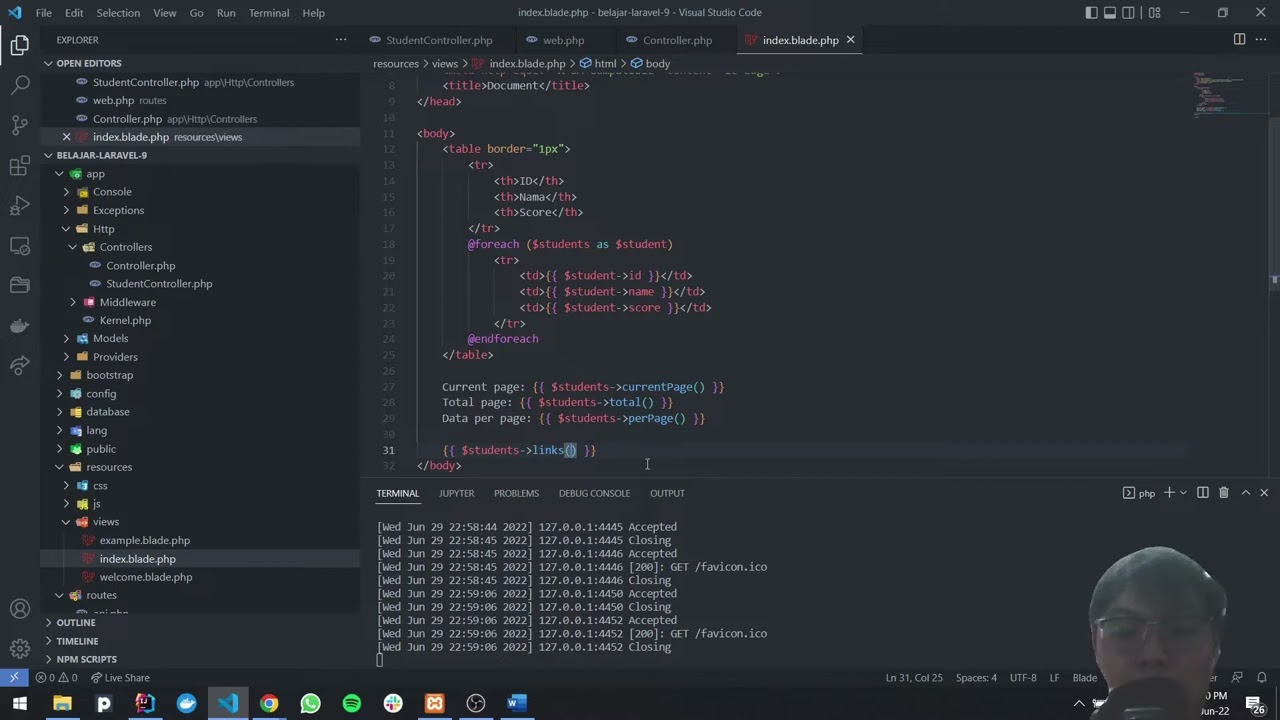The width and height of the screenshot is (1280, 720).
Task: Open the File menu
Action: coord(44,13)
